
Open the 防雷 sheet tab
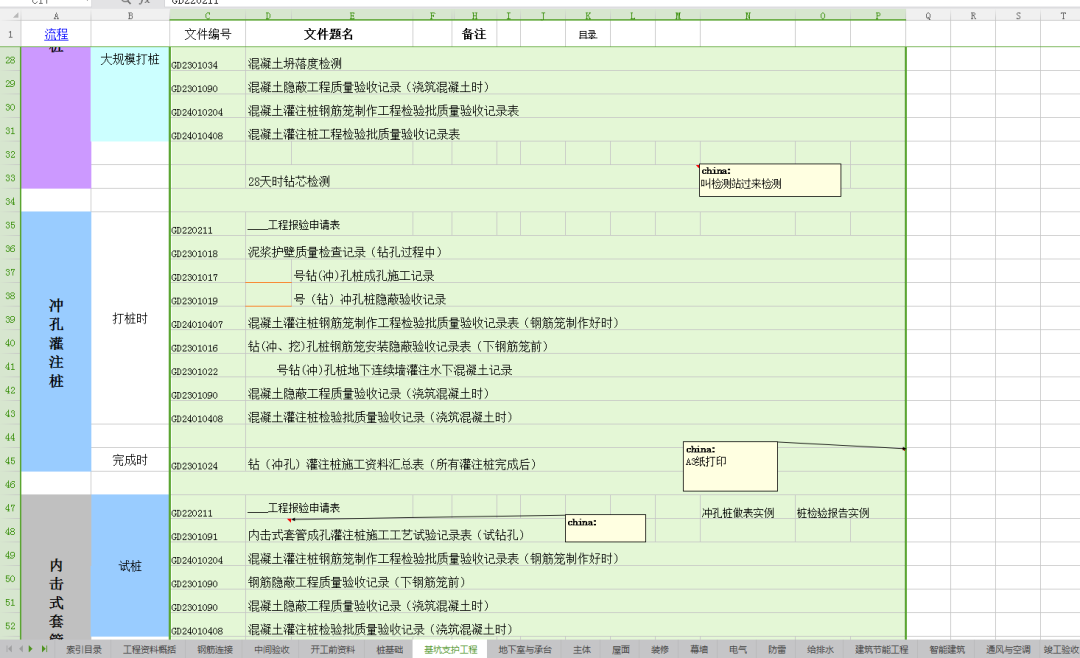pos(777,650)
